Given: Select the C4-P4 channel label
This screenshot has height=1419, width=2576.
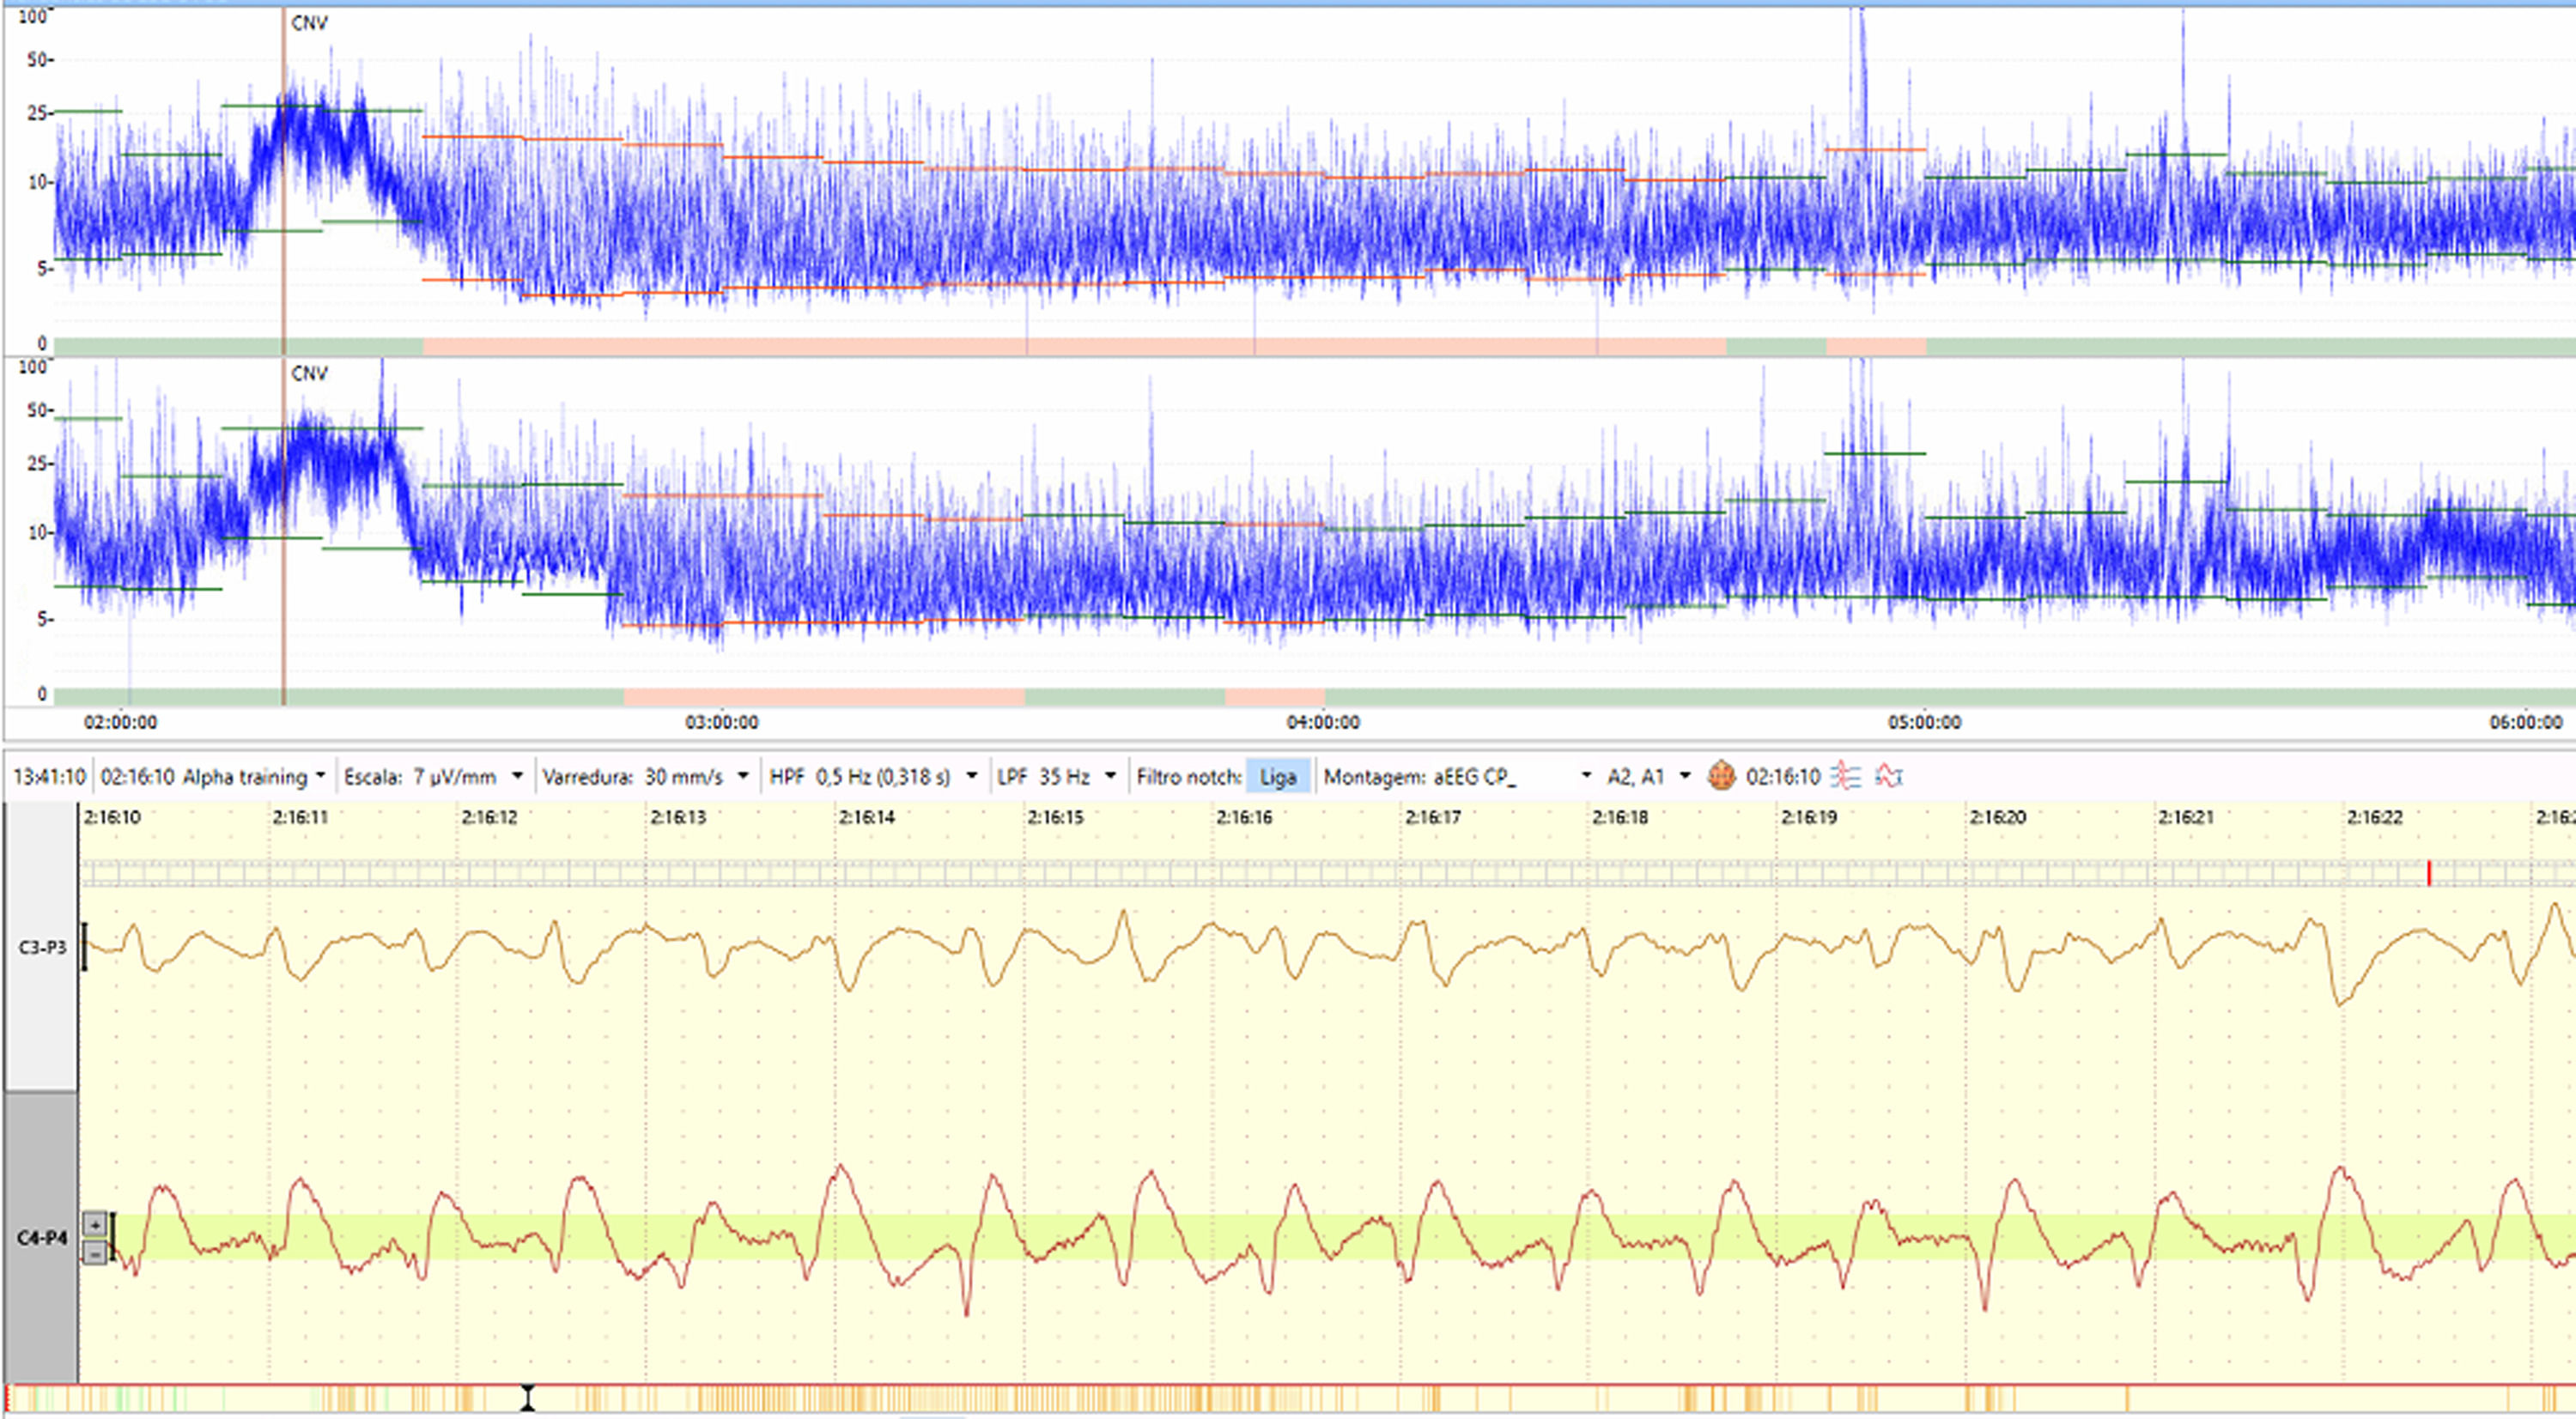Looking at the screenshot, I should click(x=42, y=1238).
